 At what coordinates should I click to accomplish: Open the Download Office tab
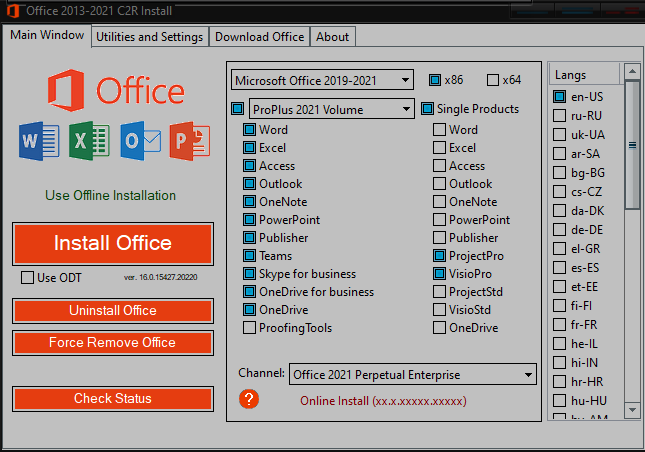point(260,37)
